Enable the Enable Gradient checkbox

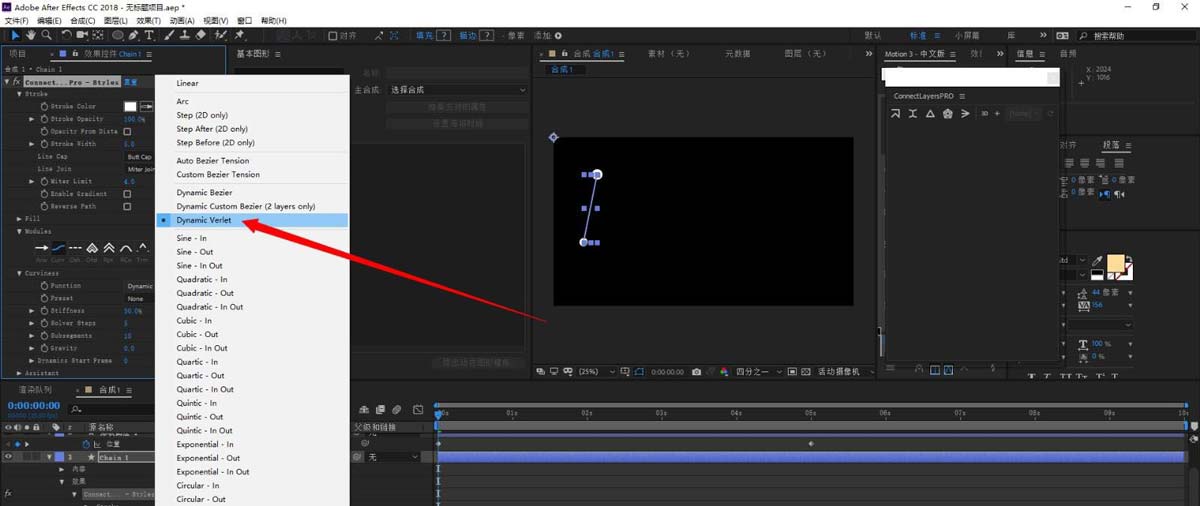(x=127, y=194)
